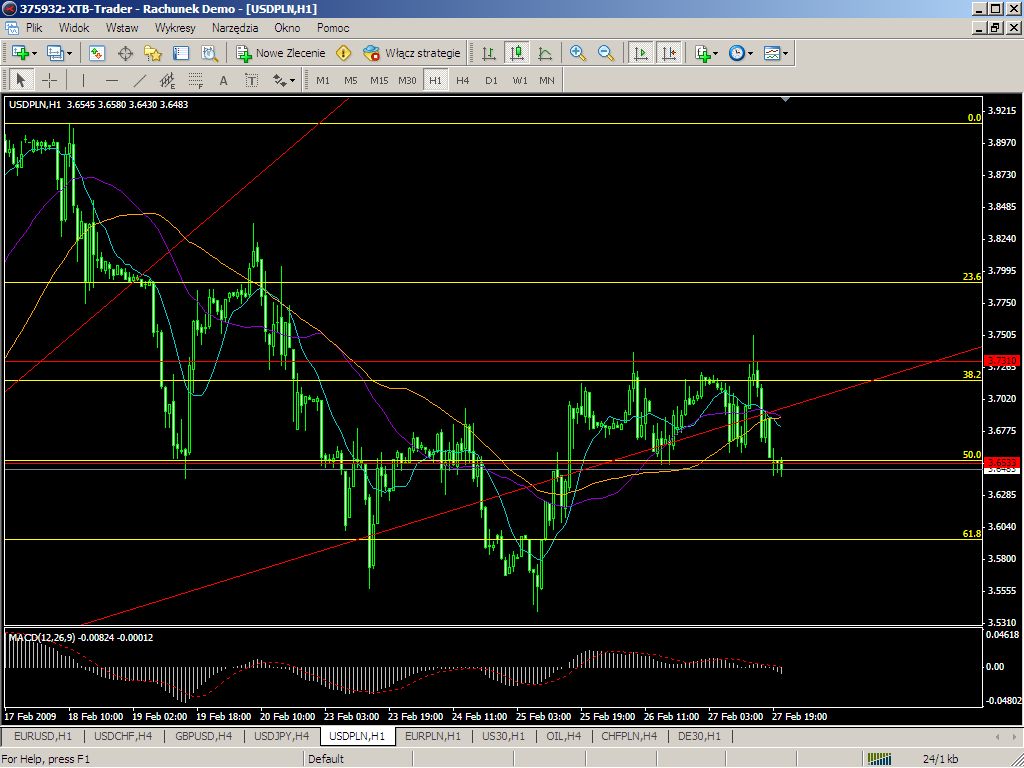Toggle the chart auto scroll button

(x=641, y=53)
